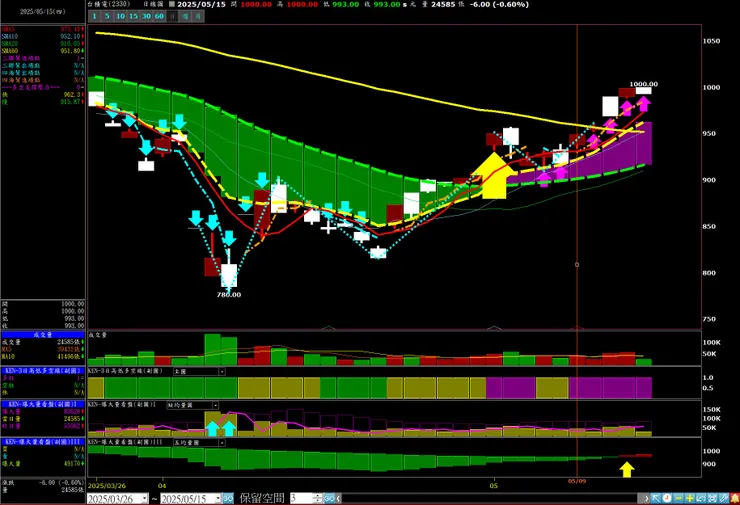Viewport: 740px width, 505px height.
Task: Click left arrow of bottom horizontal scrollbar
Action: (338, 498)
